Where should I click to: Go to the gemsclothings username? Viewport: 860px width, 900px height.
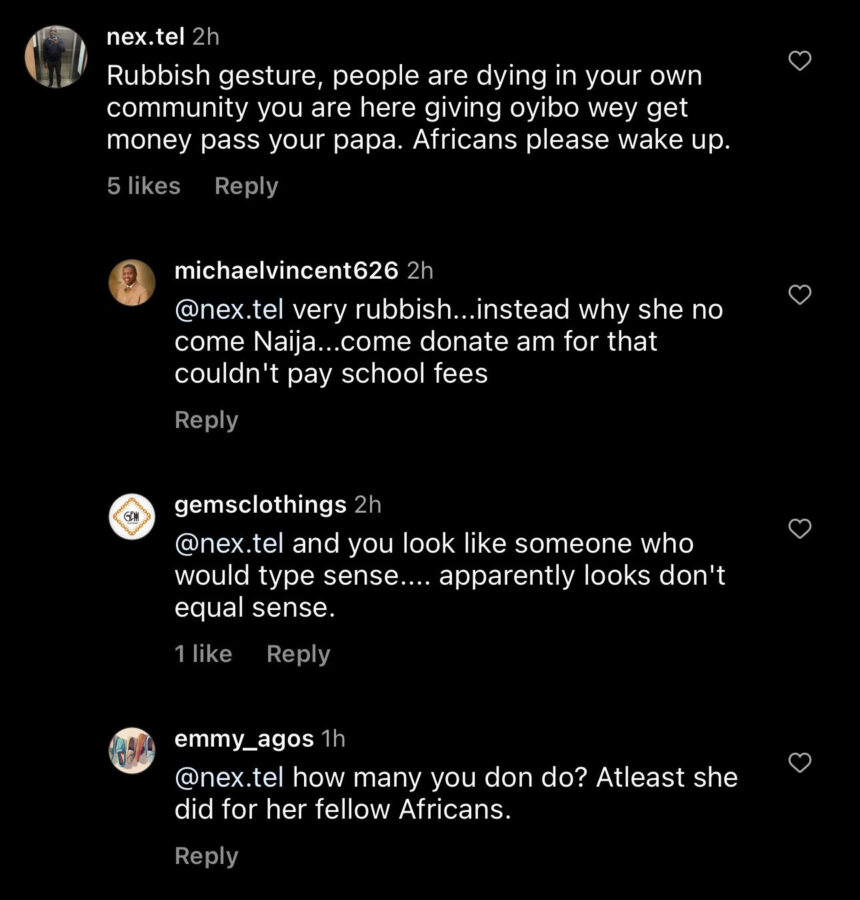pos(260,505)
